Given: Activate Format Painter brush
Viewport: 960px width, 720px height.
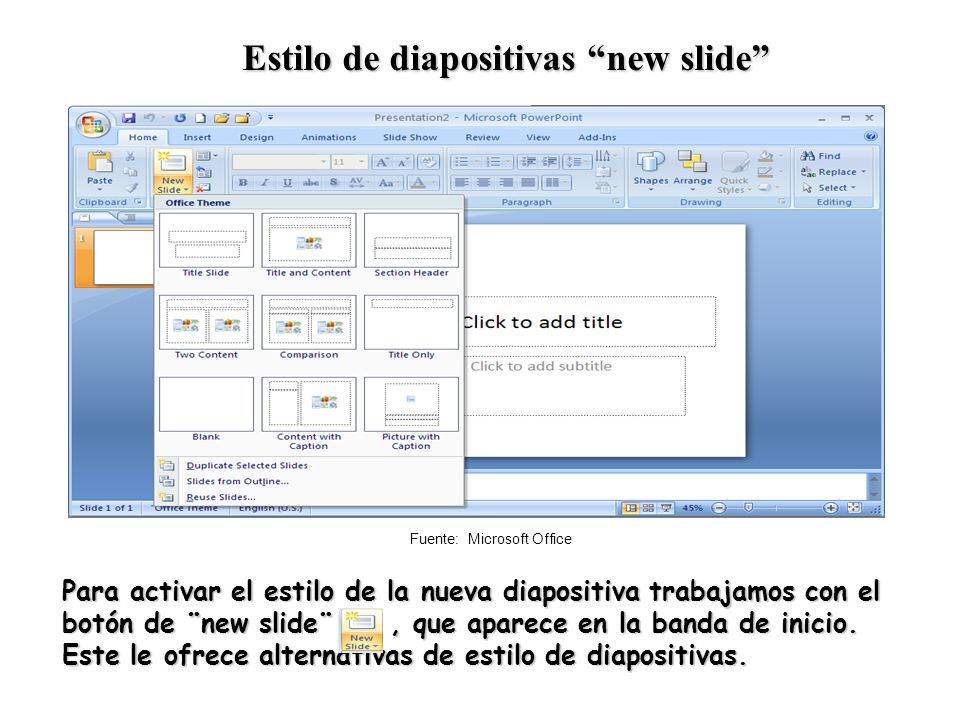Looking at the screenshot, I should (130, 187).
